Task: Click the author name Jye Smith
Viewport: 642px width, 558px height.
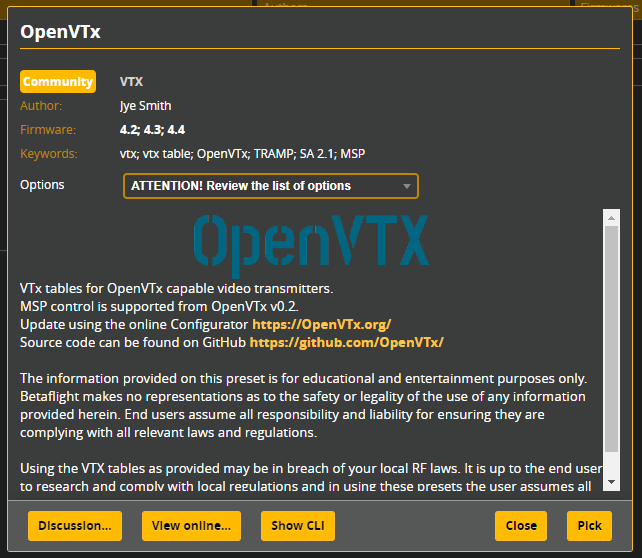Action: [x=145, y=106]
